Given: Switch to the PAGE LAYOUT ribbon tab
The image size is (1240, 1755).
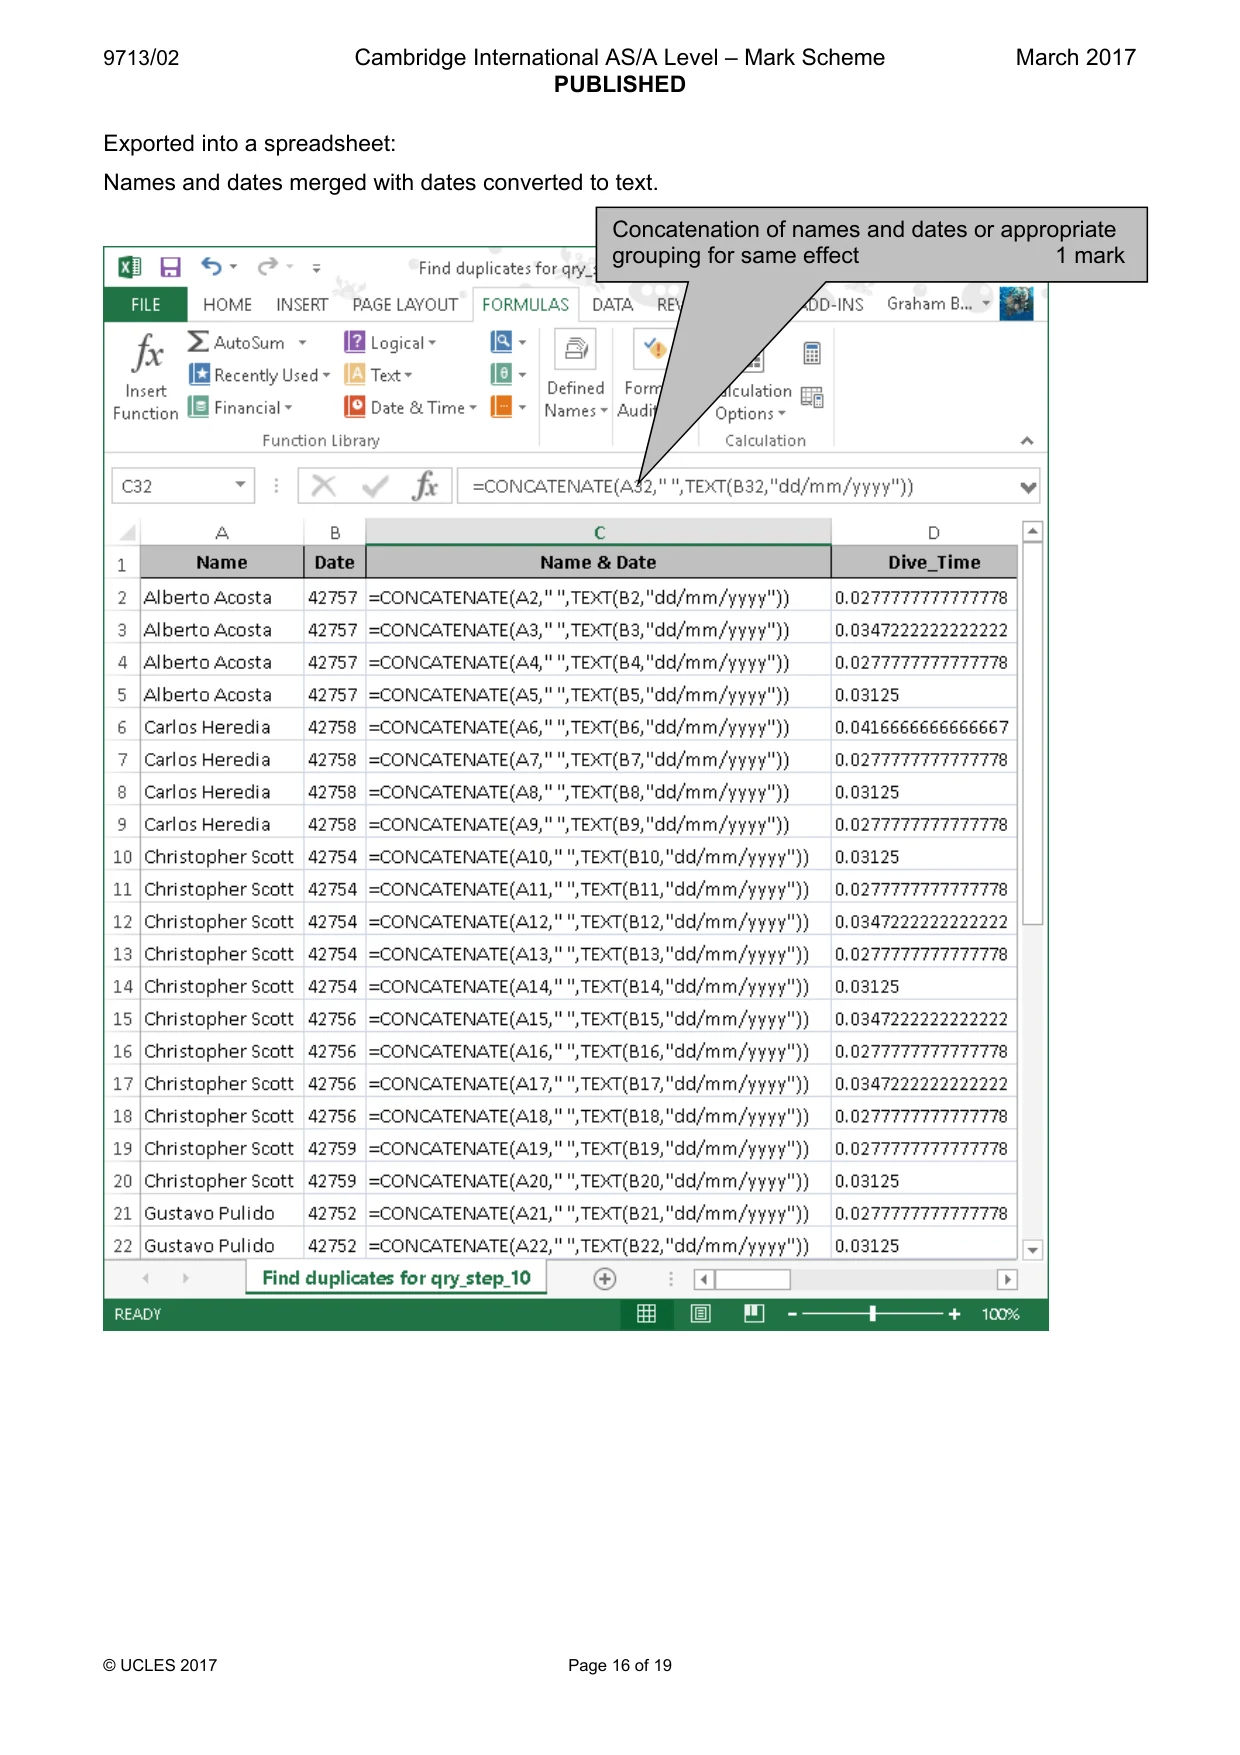Looking at the screenshot, I should coord(405,305).
